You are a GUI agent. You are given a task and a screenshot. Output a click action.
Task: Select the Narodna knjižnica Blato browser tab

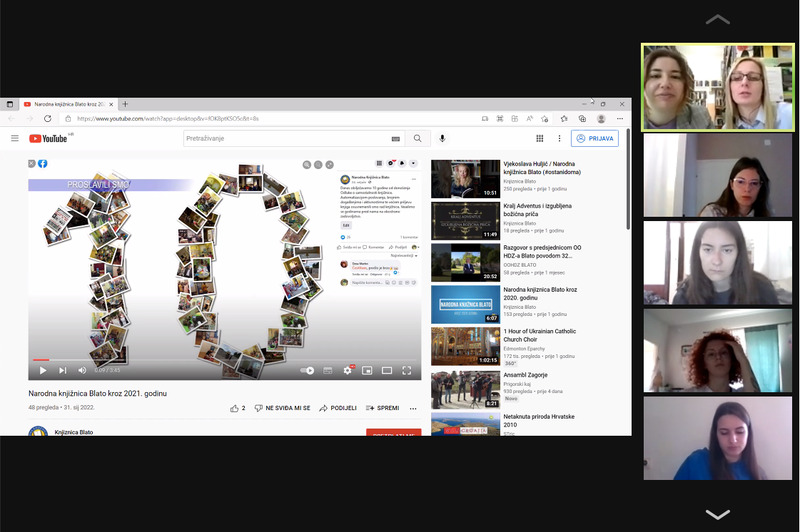[70, 104]
